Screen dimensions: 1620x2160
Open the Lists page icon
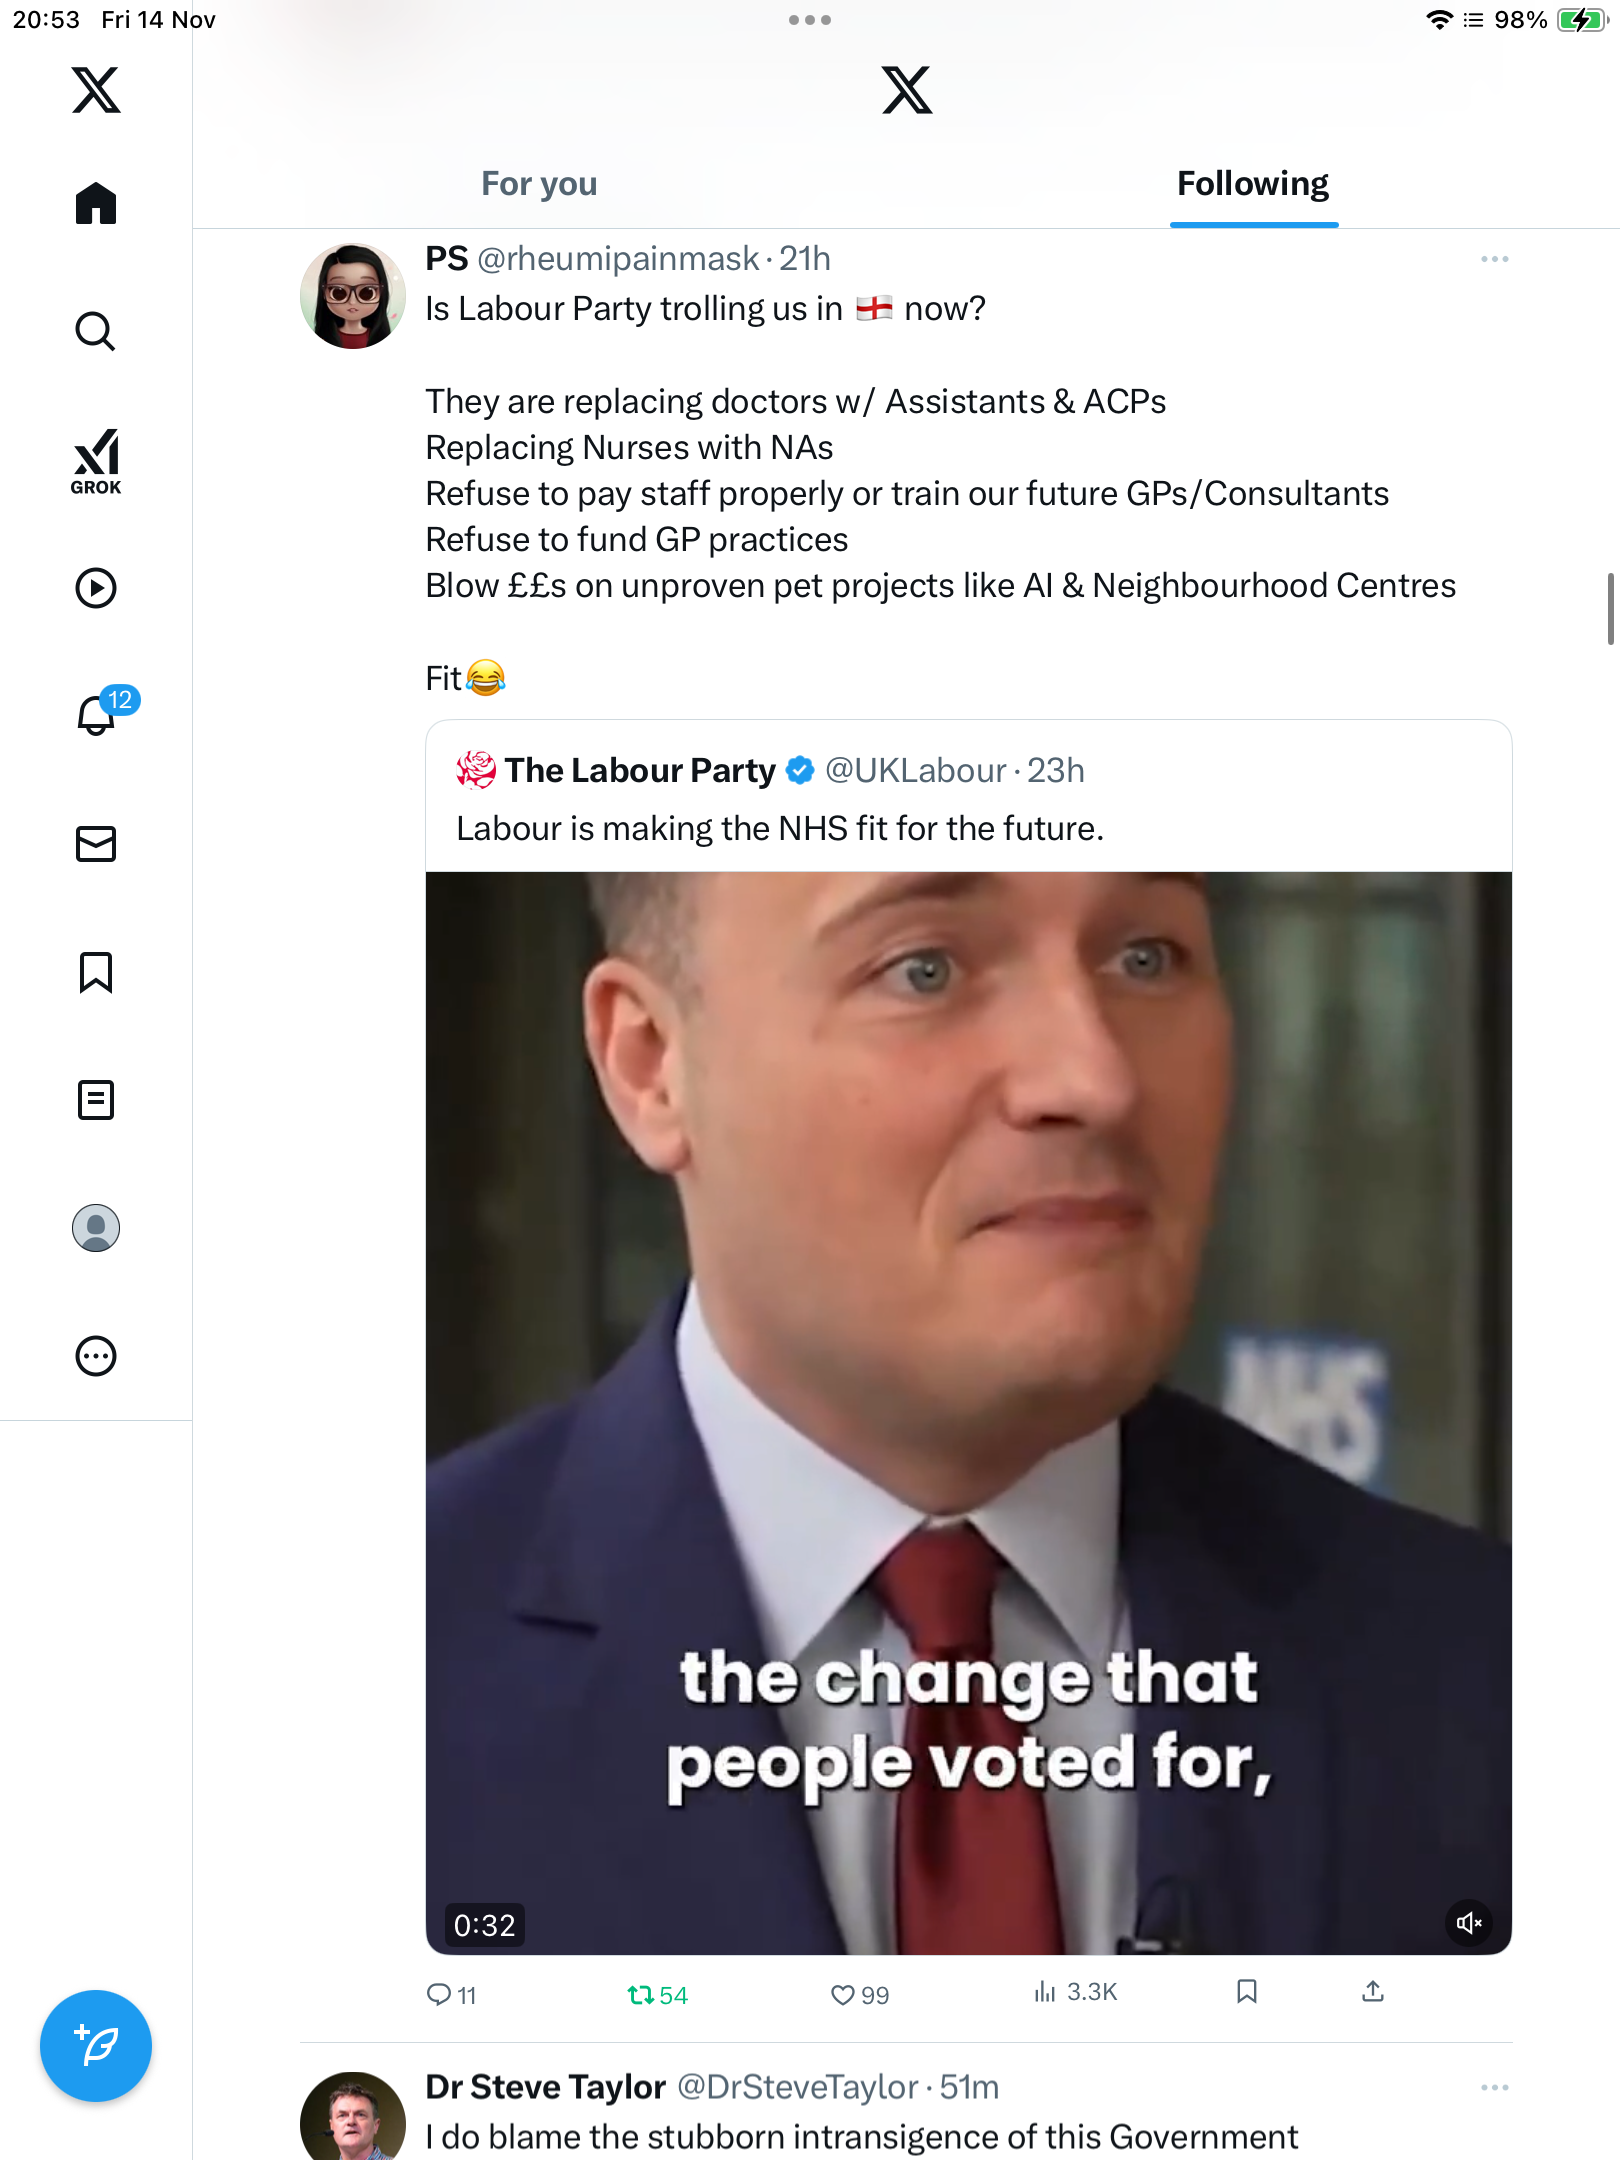[96, 1100]
